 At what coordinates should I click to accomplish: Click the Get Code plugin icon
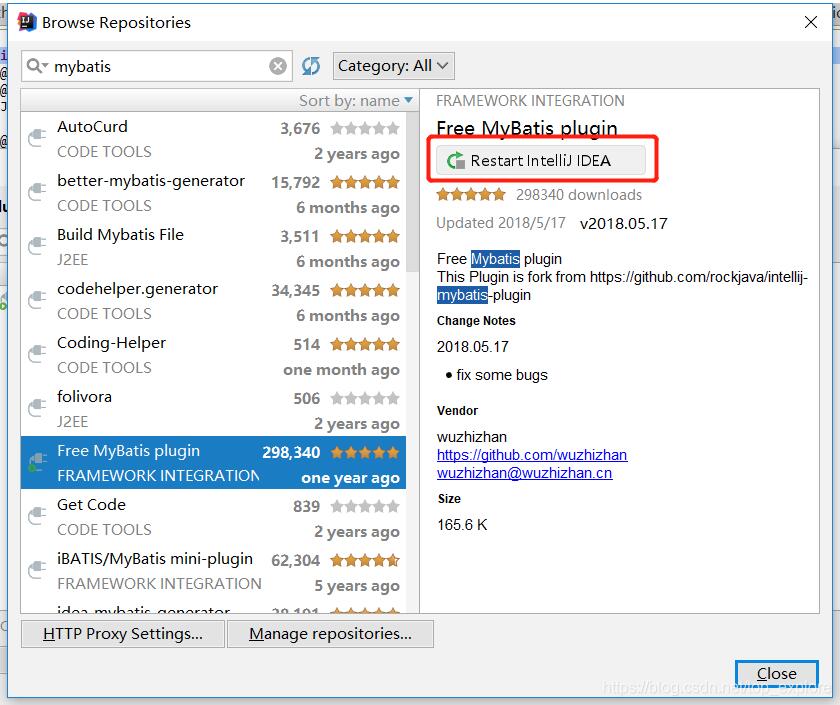(37, 516)
